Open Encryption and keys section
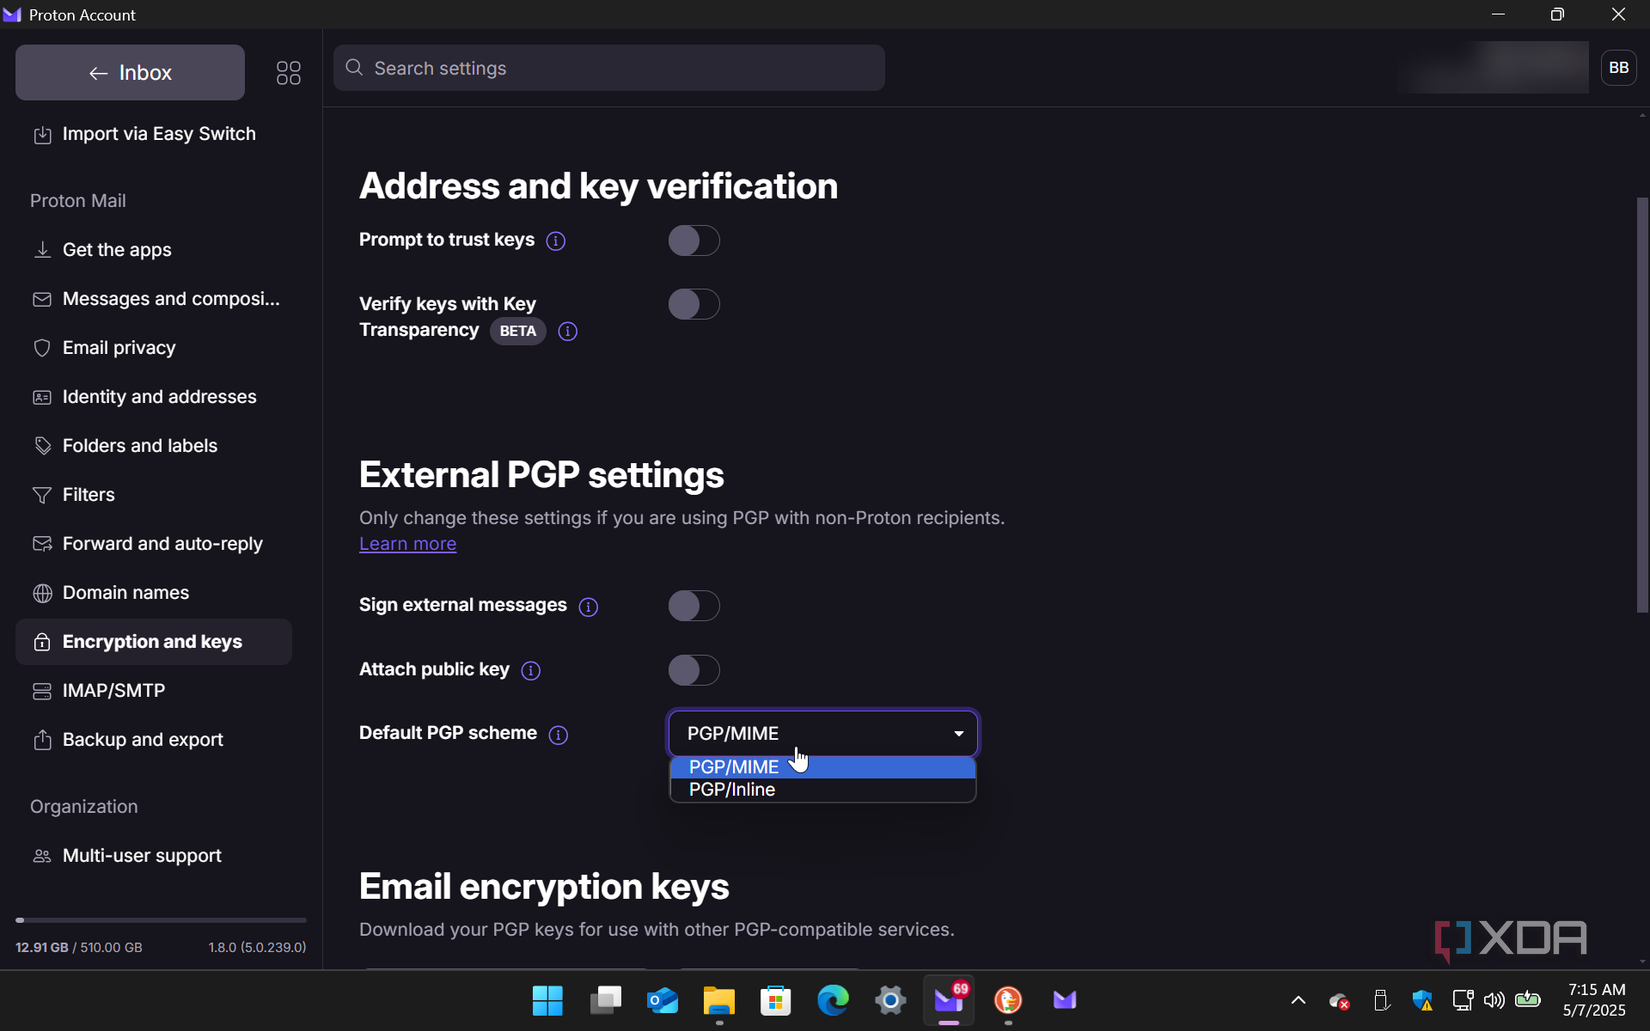Image resolution: width=1650 pixels, height=1031 pixels. 151,641
